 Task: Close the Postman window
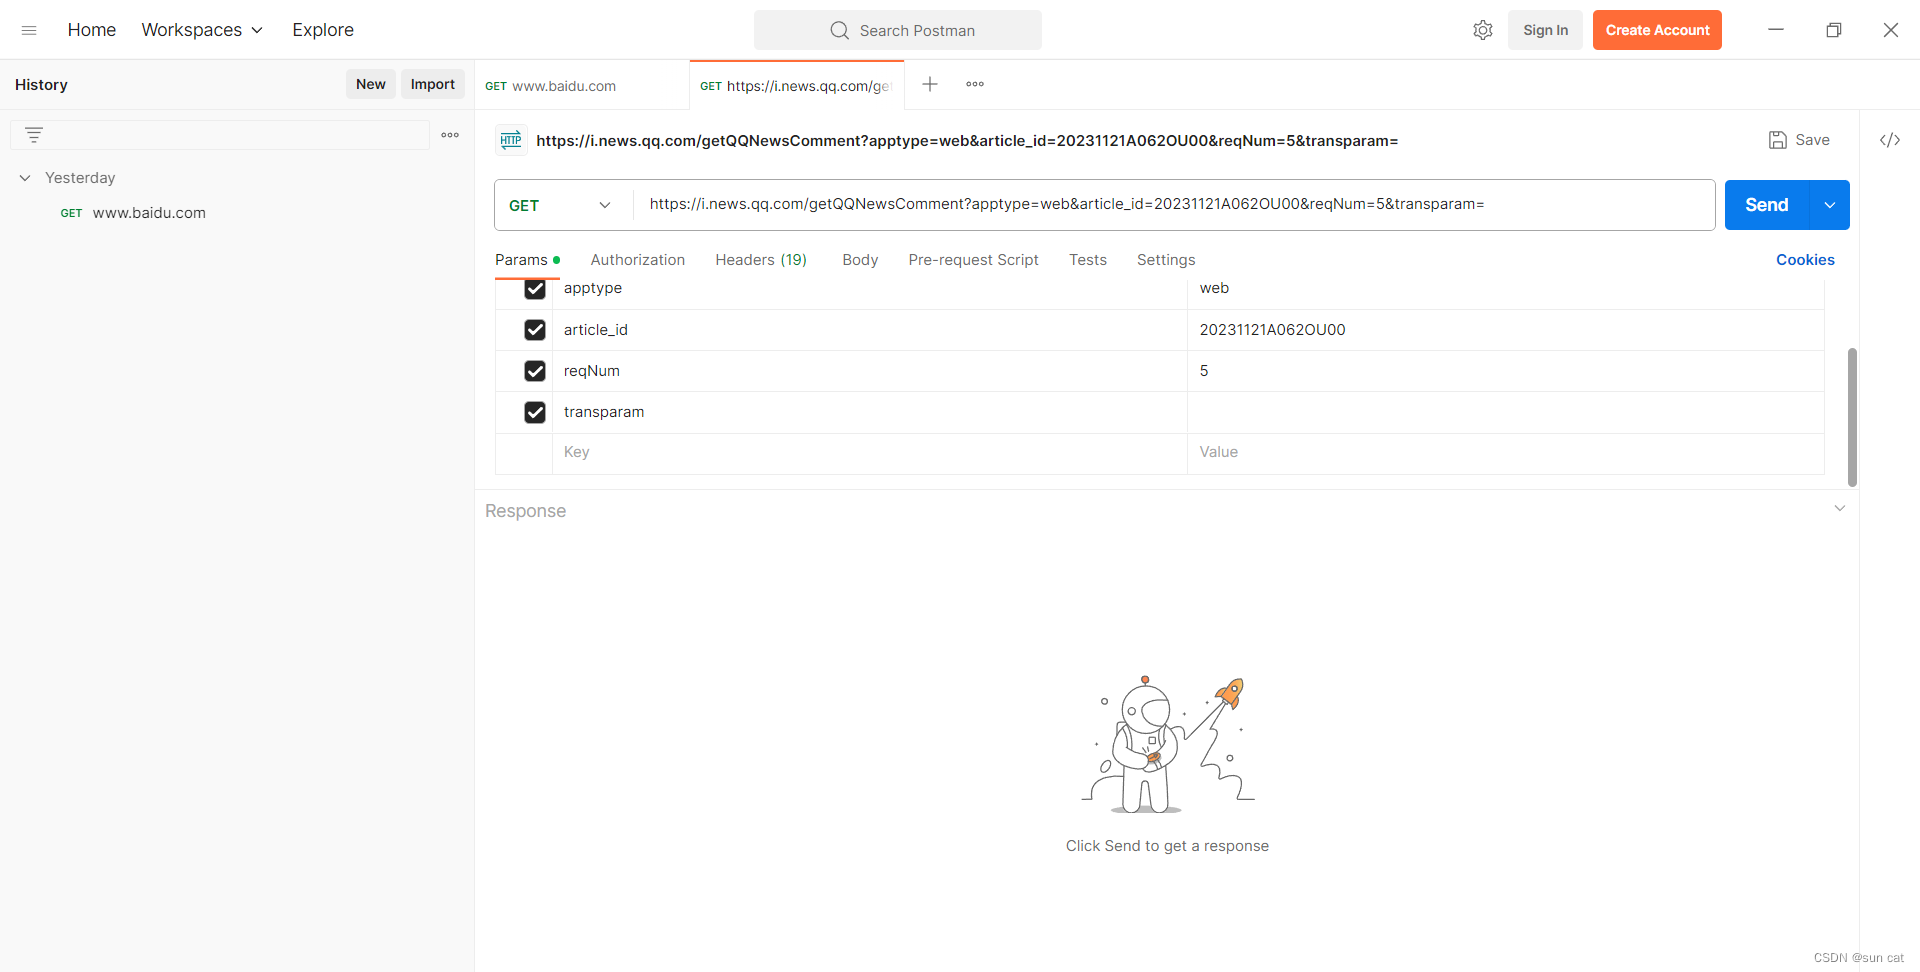pyautogui.click(x=1890, y=30)
